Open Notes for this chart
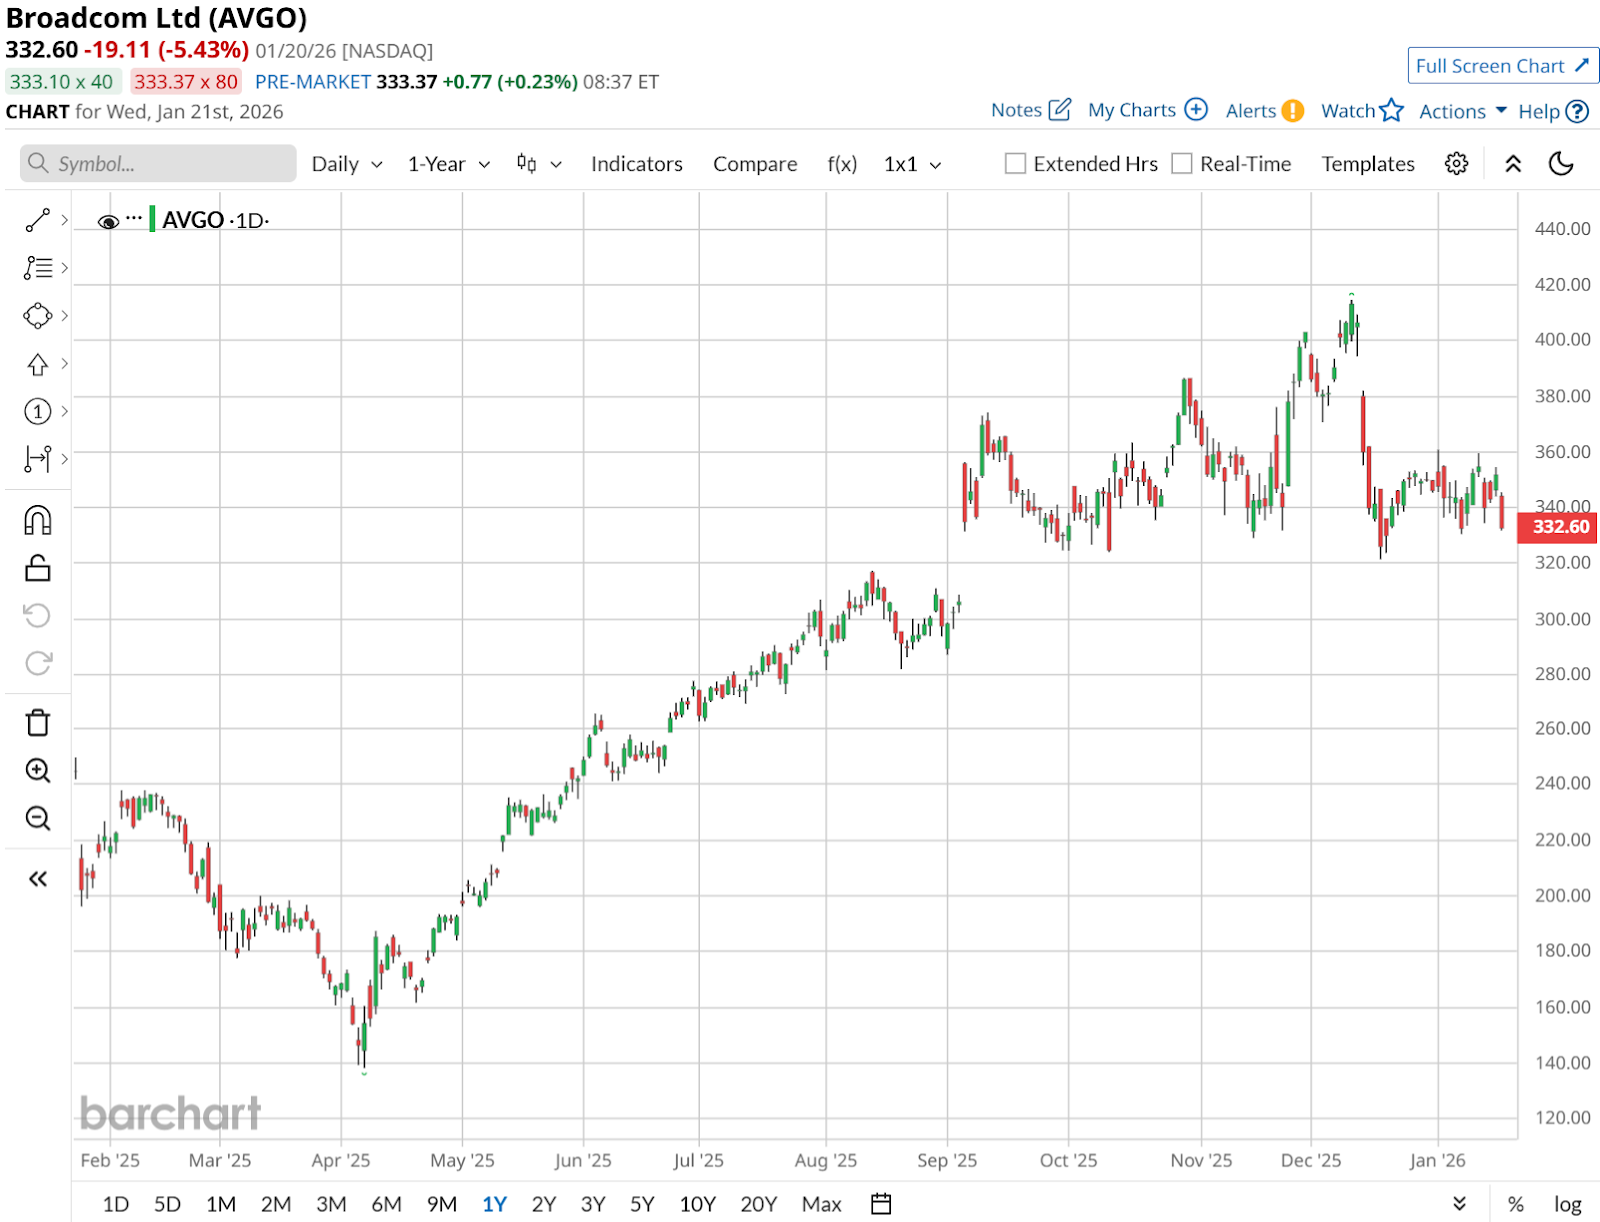This screenshot has height=1222, width=1600. coord(1031,110)
